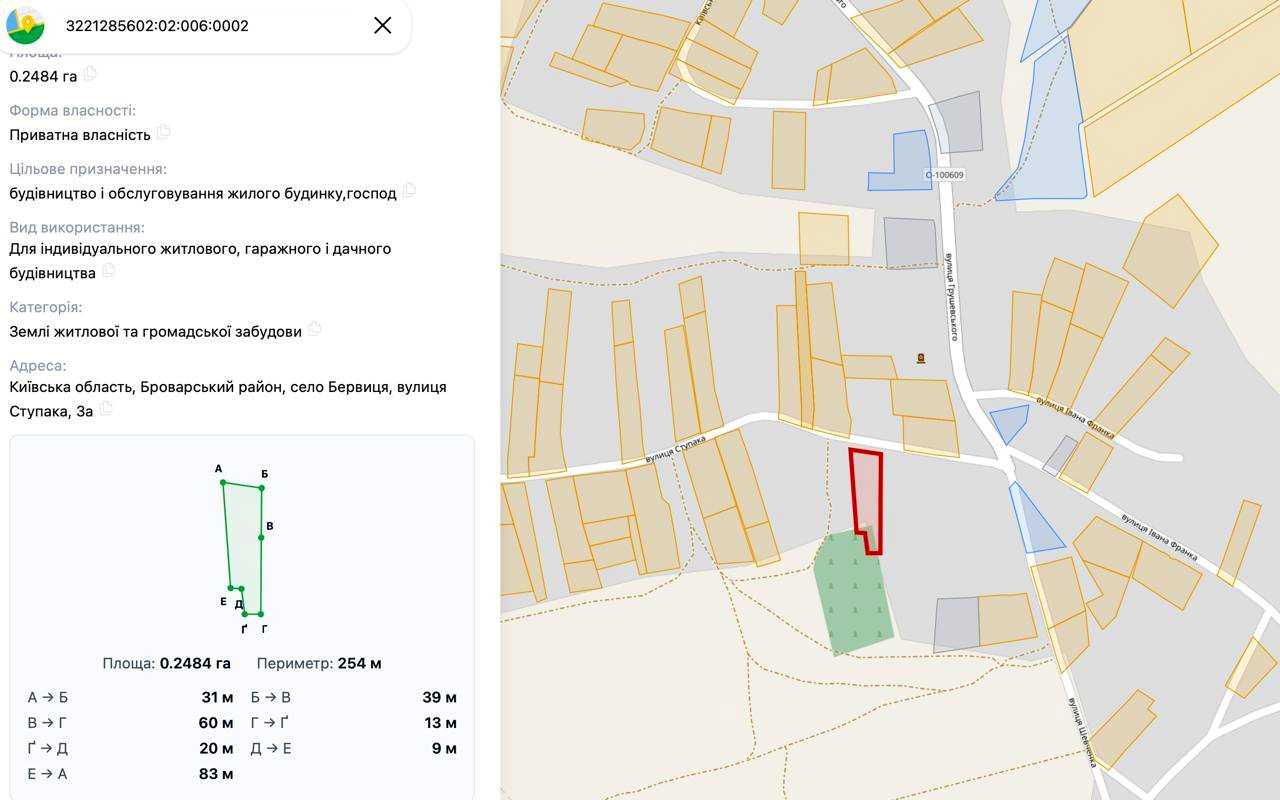Click the road label O-100609
This screenshot has width=1280, height=800.
pyautogui.click(x=944, y=175)
